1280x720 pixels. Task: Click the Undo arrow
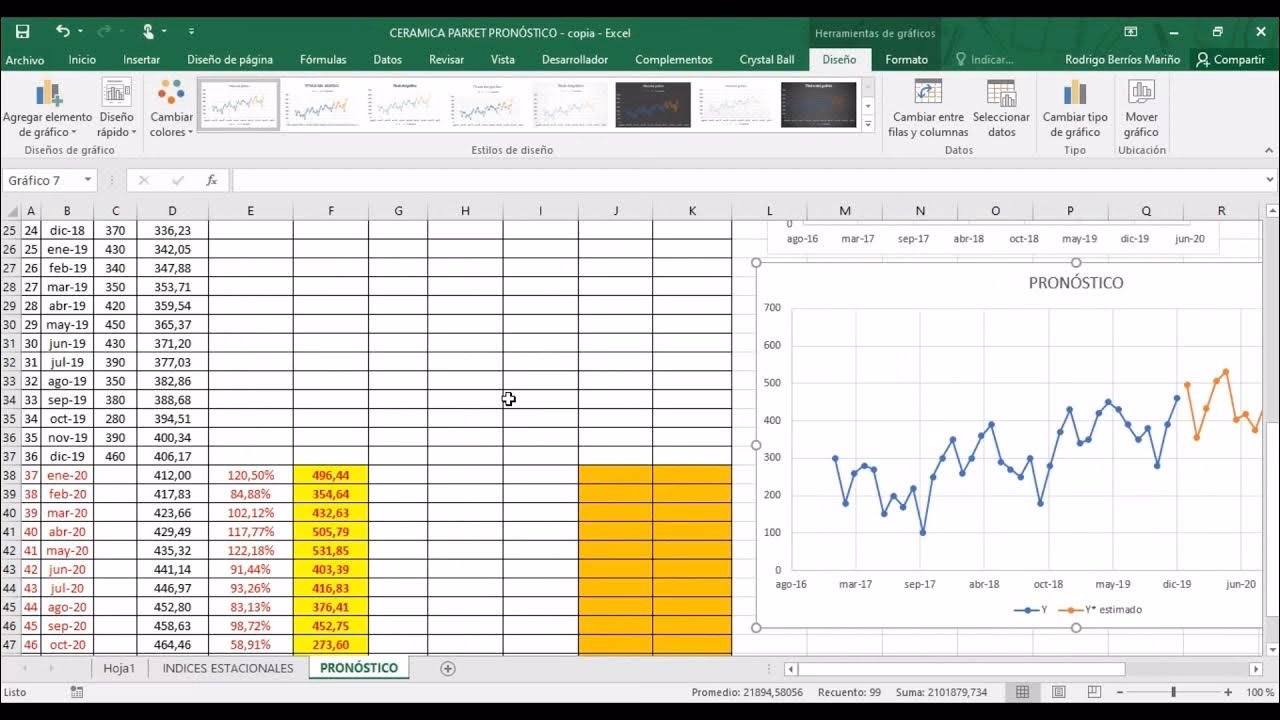click(x=62, y=31)
